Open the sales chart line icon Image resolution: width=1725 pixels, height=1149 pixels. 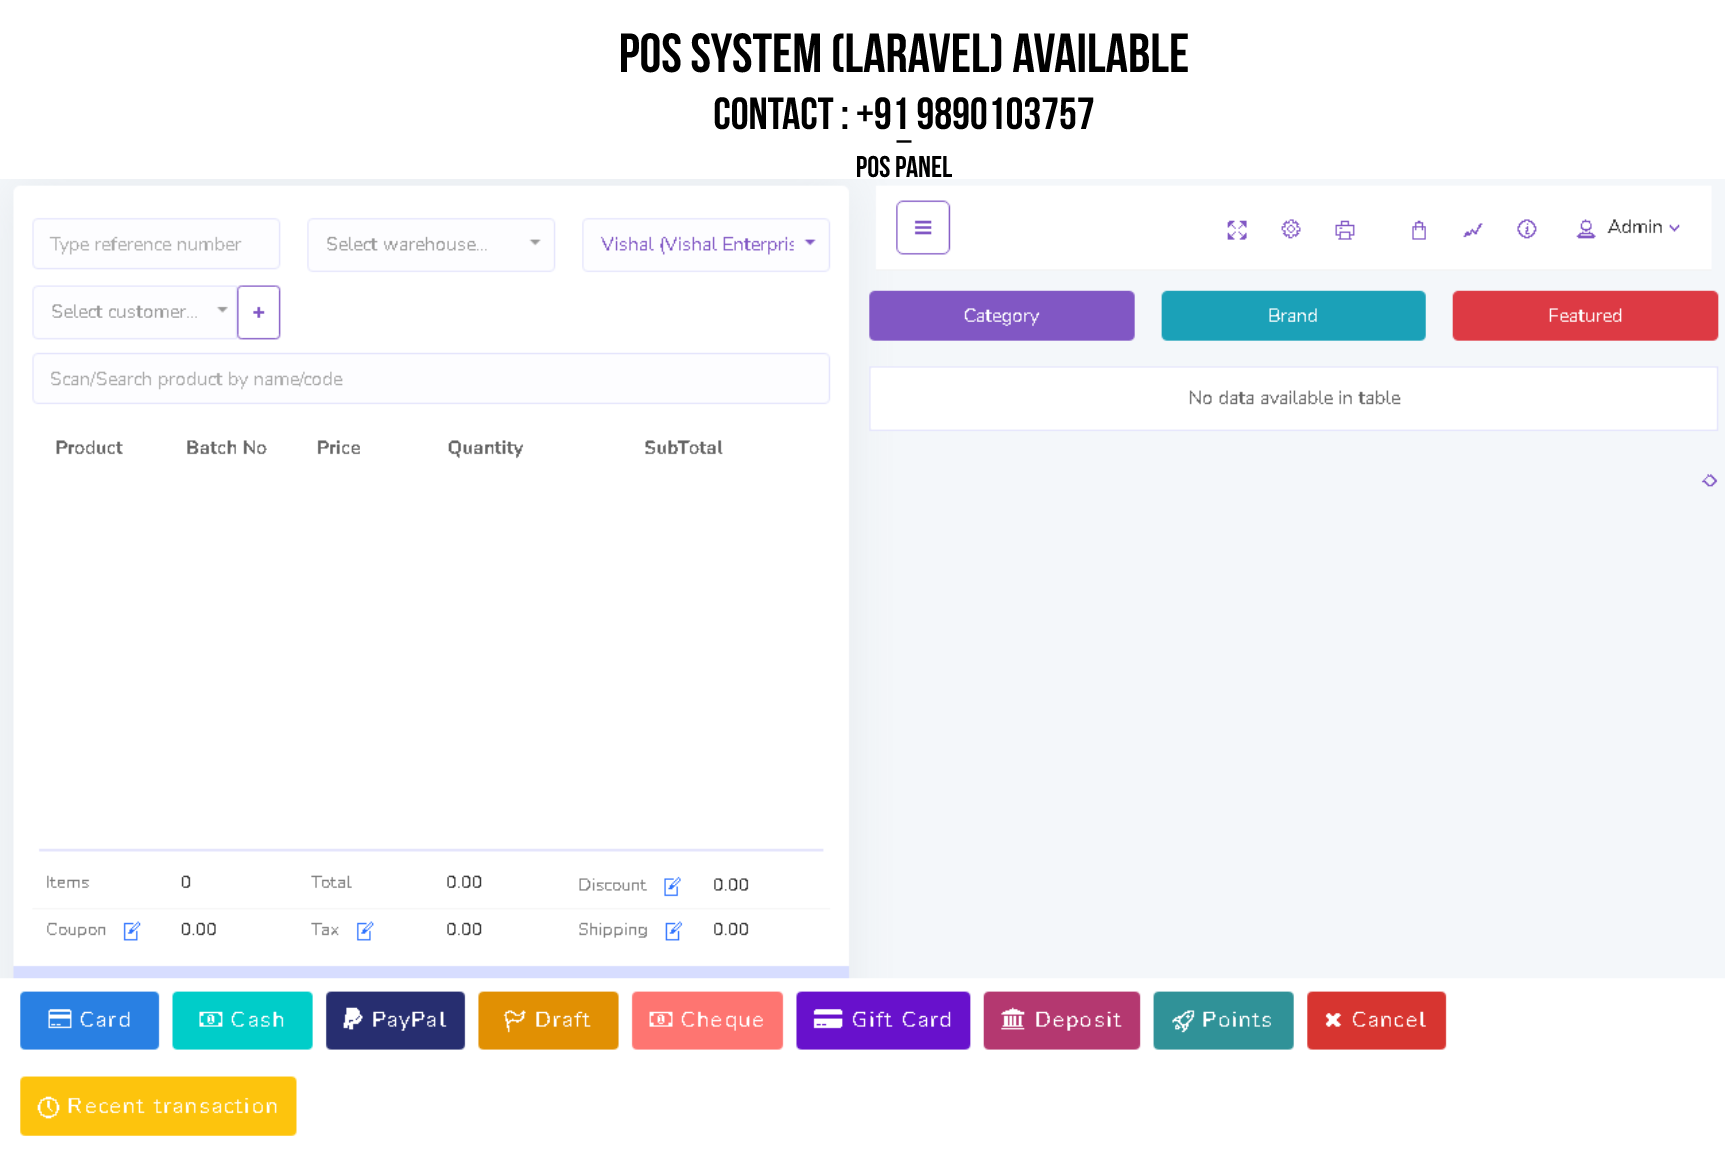point(1472,230)
